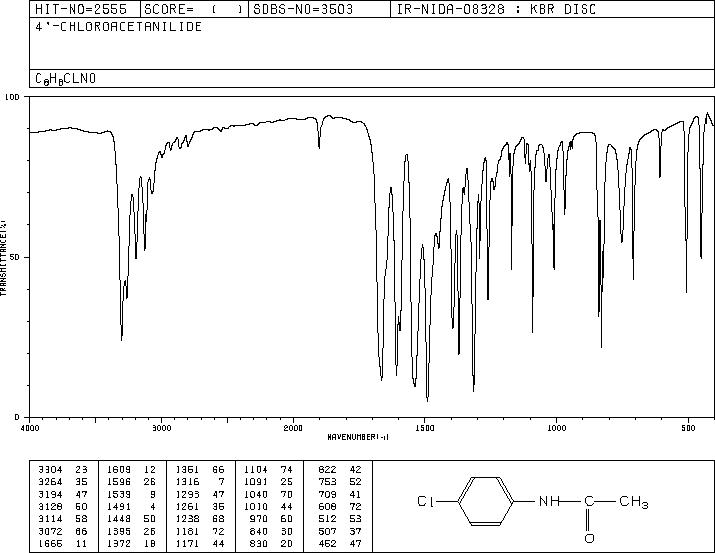Click the 100 label on the transmittance axis
Image resolution: width=715 pixels, height=553 pixels.
coord(12,97)
